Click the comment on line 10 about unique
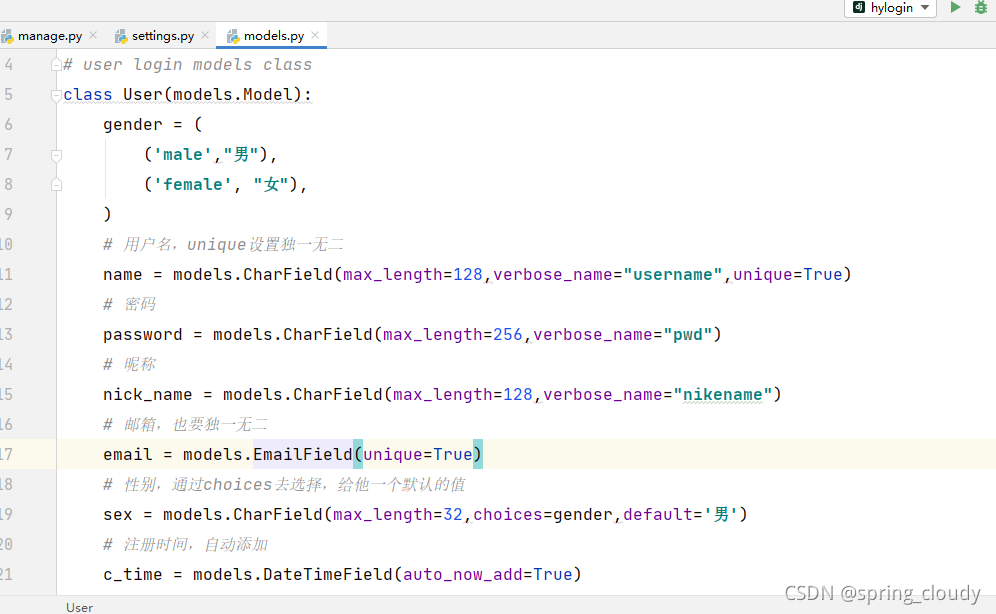Viewport: 996px width, 614px height. coord(224,244)
